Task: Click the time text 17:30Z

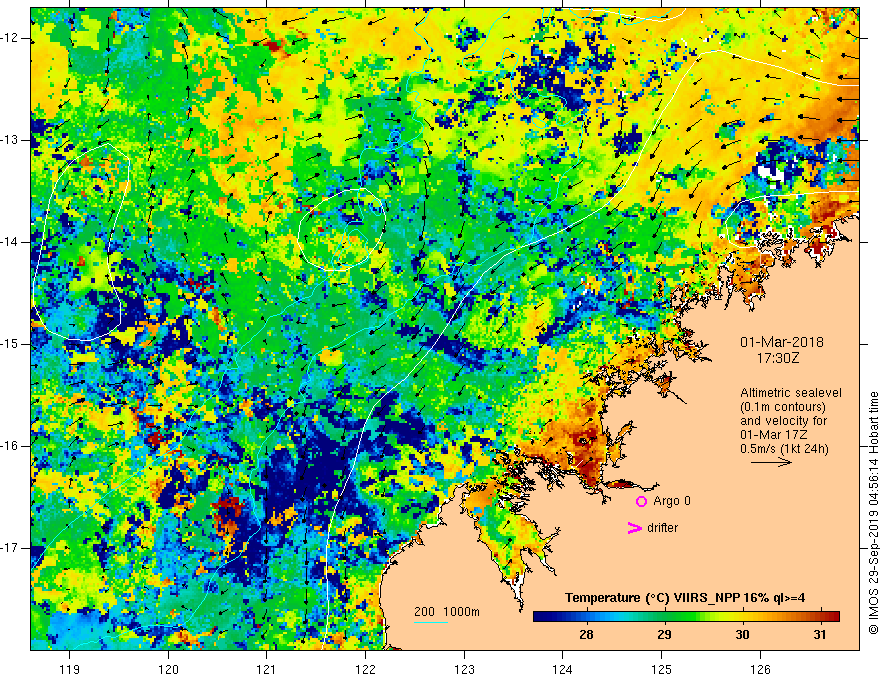Action: point(777,358)
